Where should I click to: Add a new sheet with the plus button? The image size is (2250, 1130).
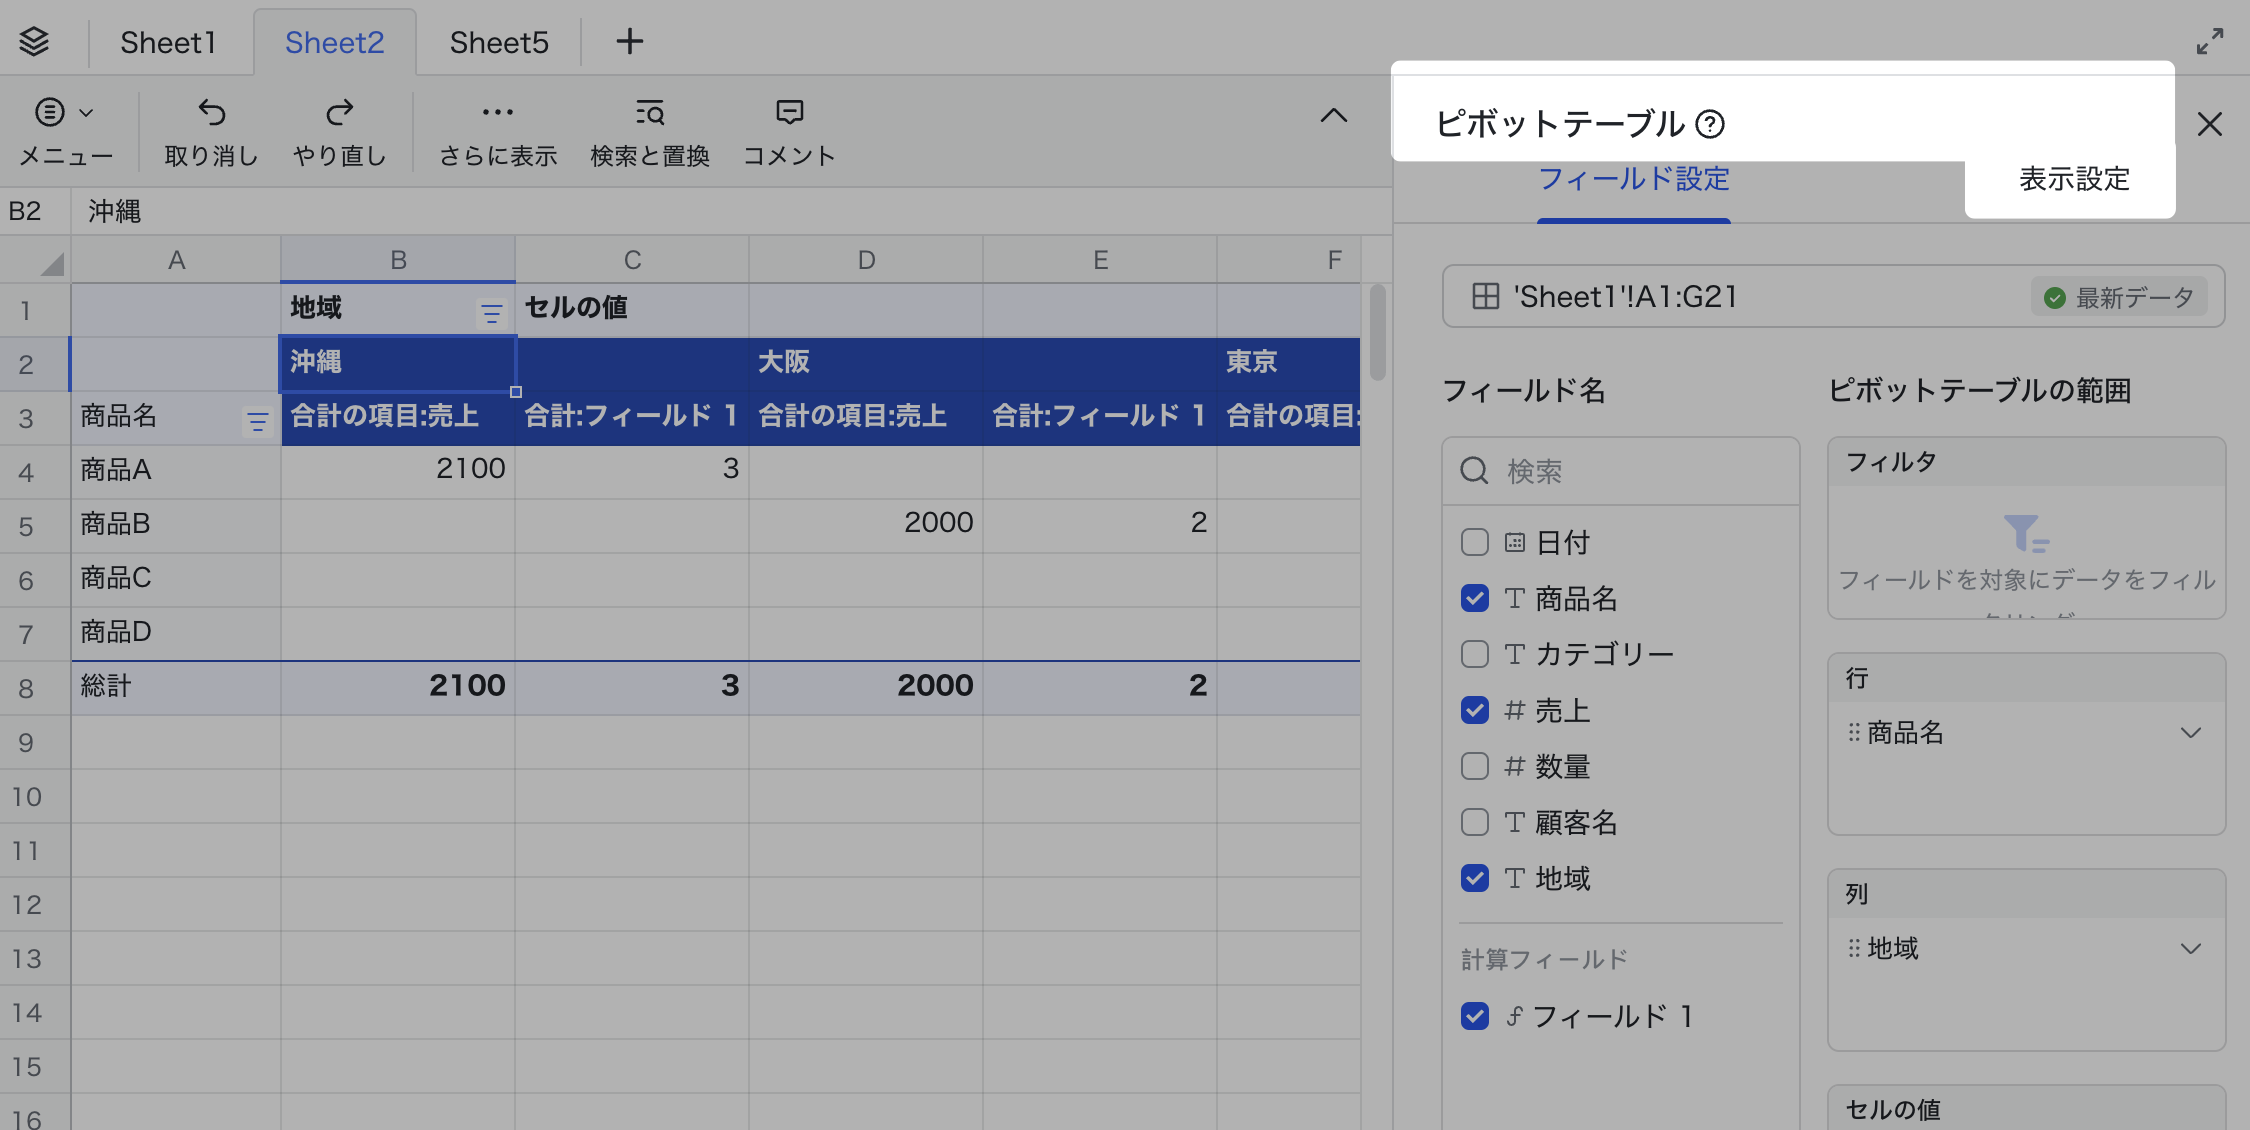629,42
